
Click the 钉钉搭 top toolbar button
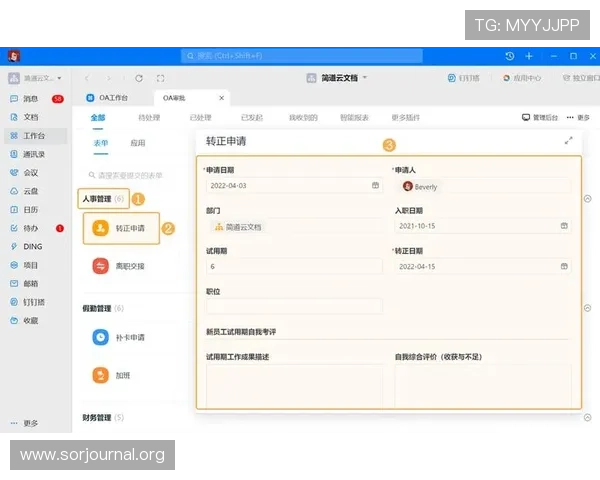click(464, 78)
